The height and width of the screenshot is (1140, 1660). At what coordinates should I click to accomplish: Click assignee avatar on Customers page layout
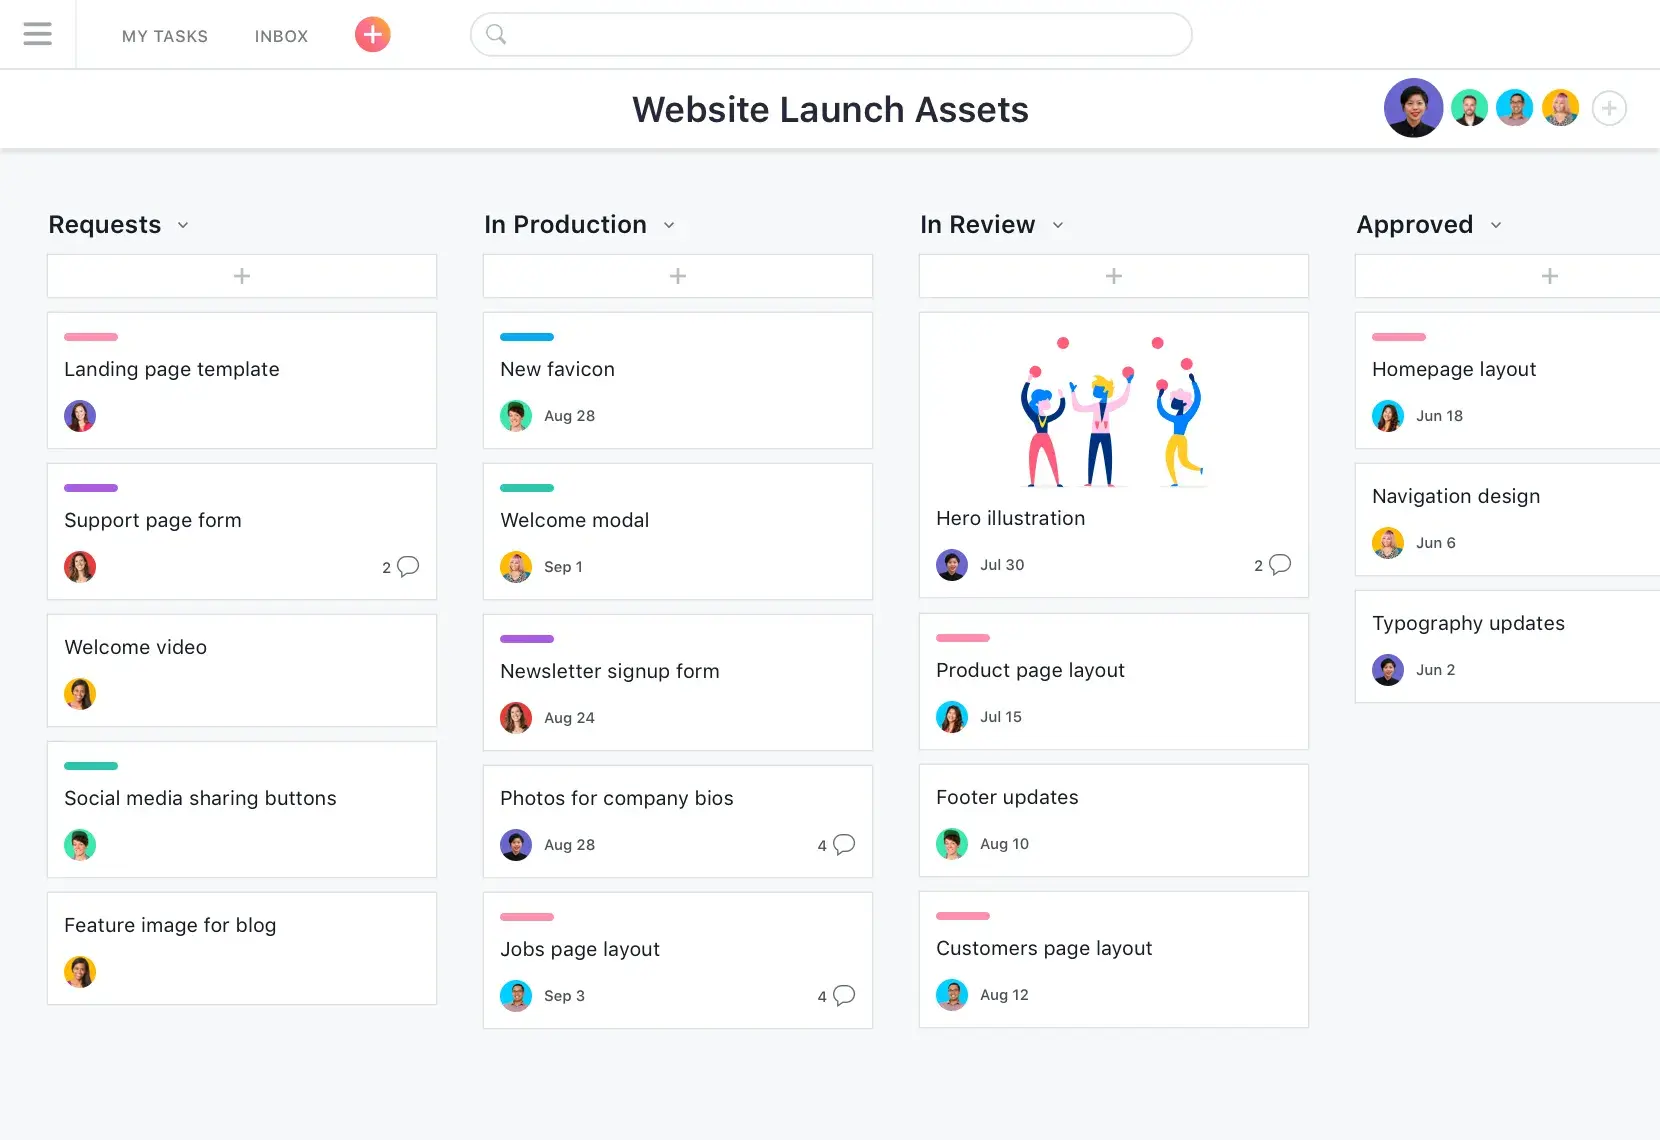click(952, 995)
